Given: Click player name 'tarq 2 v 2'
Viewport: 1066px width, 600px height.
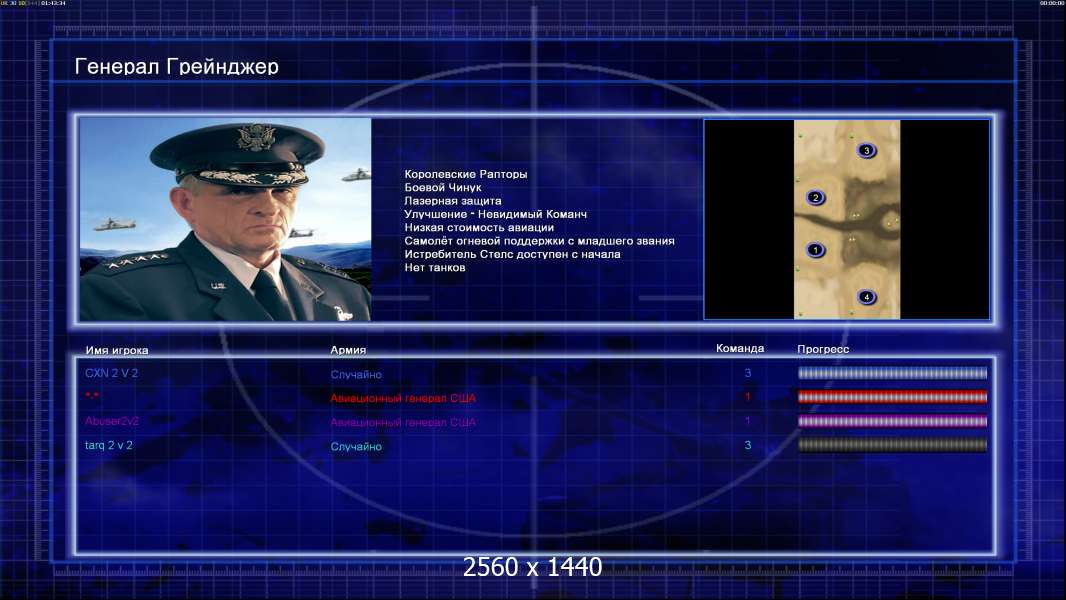Looking at the screenshot, I should pyautogui.click(x=109, y=445).
